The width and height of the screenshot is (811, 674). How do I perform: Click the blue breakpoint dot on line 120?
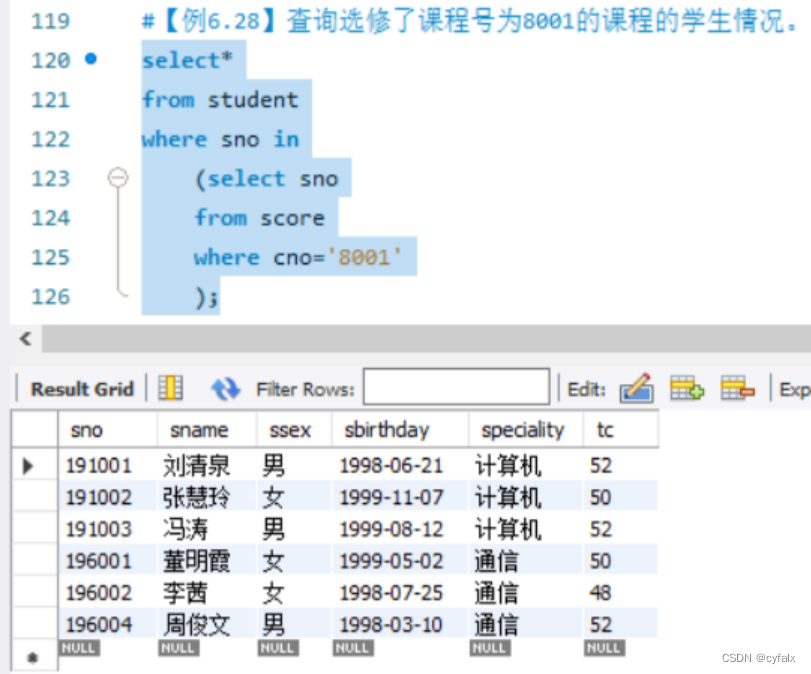click(x=91, y=59)
